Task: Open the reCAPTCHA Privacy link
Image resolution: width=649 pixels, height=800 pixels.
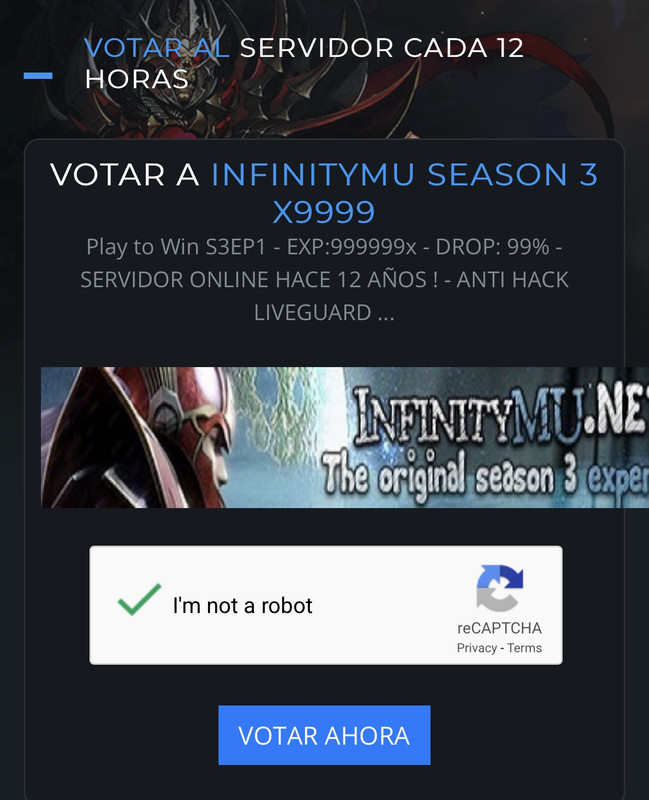Action: [x=477, y=648]
